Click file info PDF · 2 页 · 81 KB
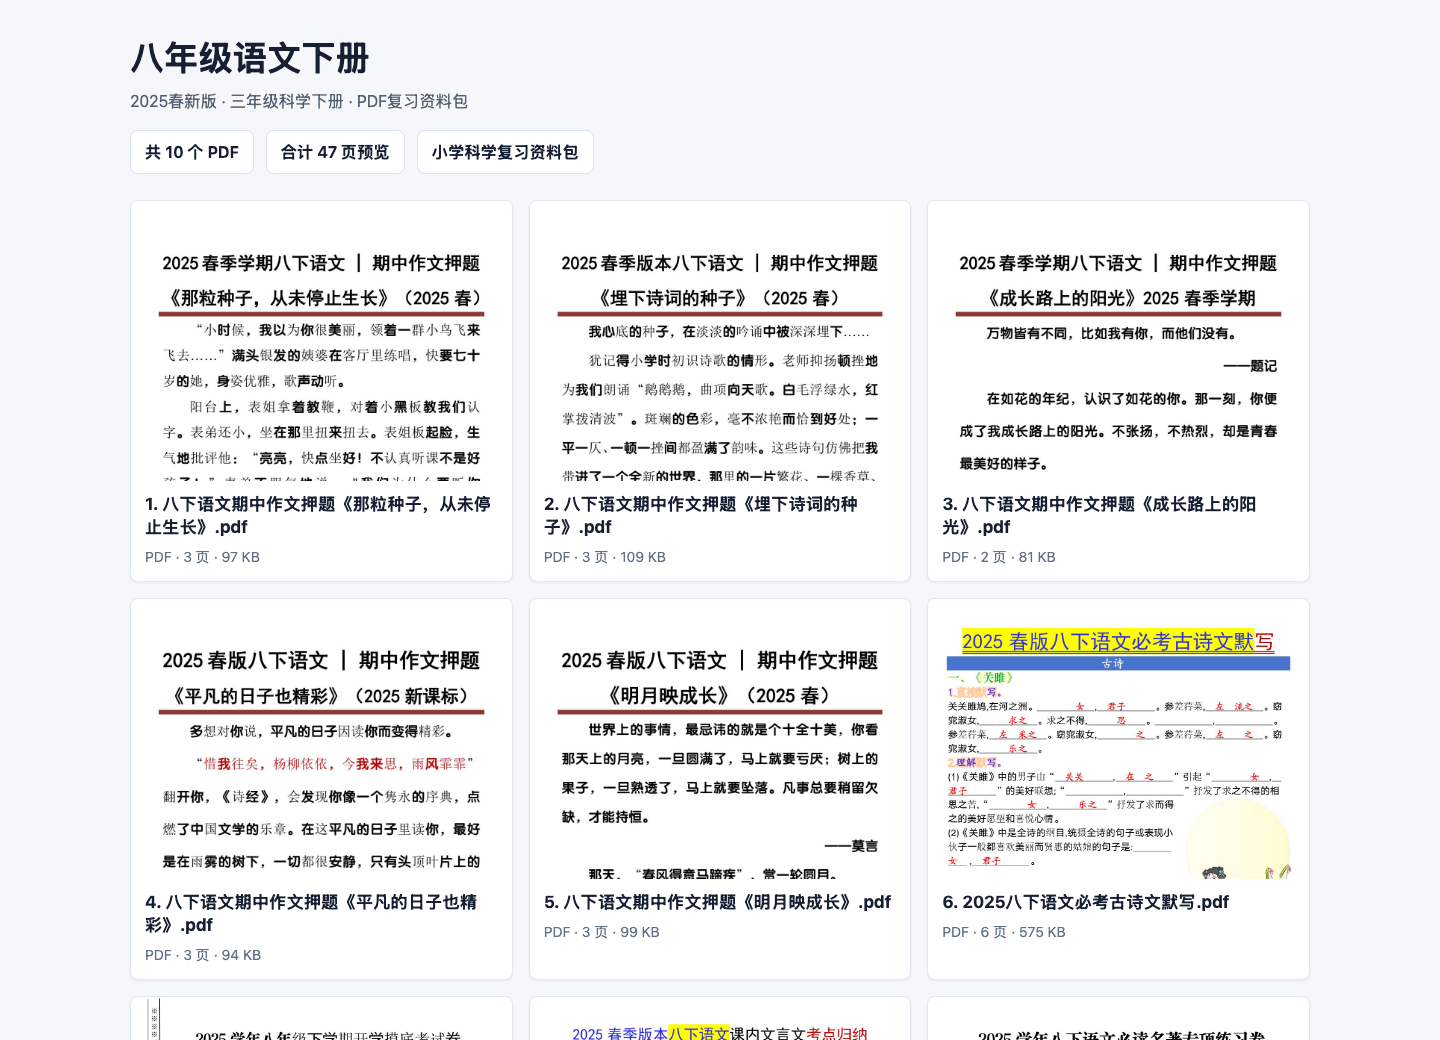The width and height of the screenshot is (1440, 1040). coord(999,557)
